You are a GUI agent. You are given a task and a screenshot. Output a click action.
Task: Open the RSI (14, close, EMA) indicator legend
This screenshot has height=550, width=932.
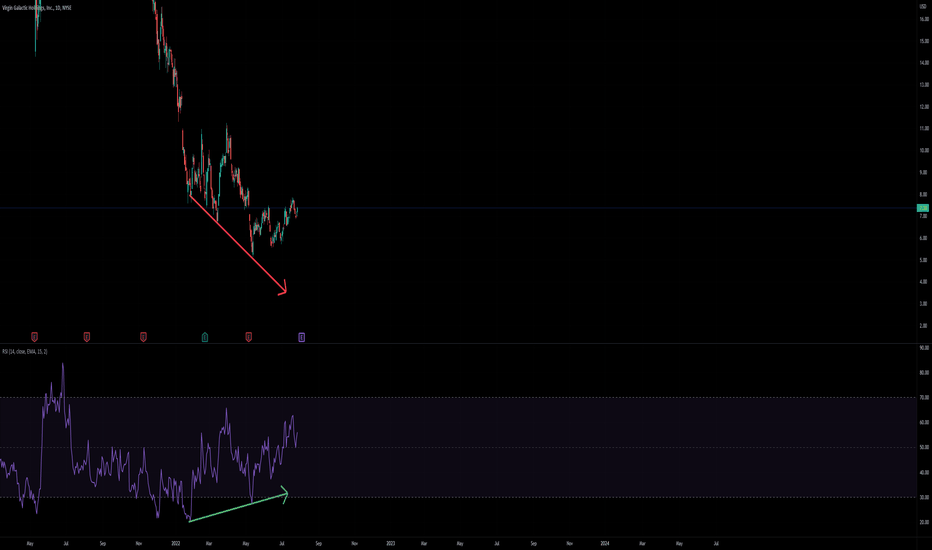tap(24, 351)
